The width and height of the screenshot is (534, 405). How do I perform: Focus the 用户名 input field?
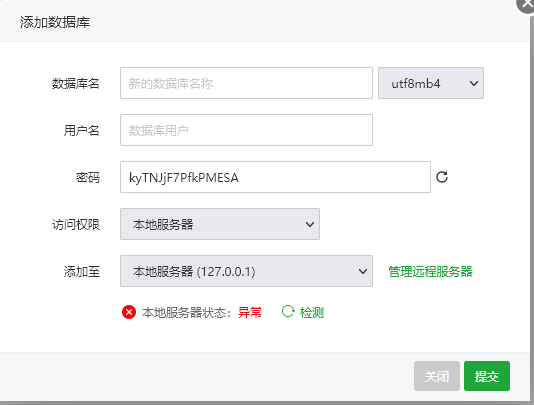pyautogui.click(x=246, y=130)
